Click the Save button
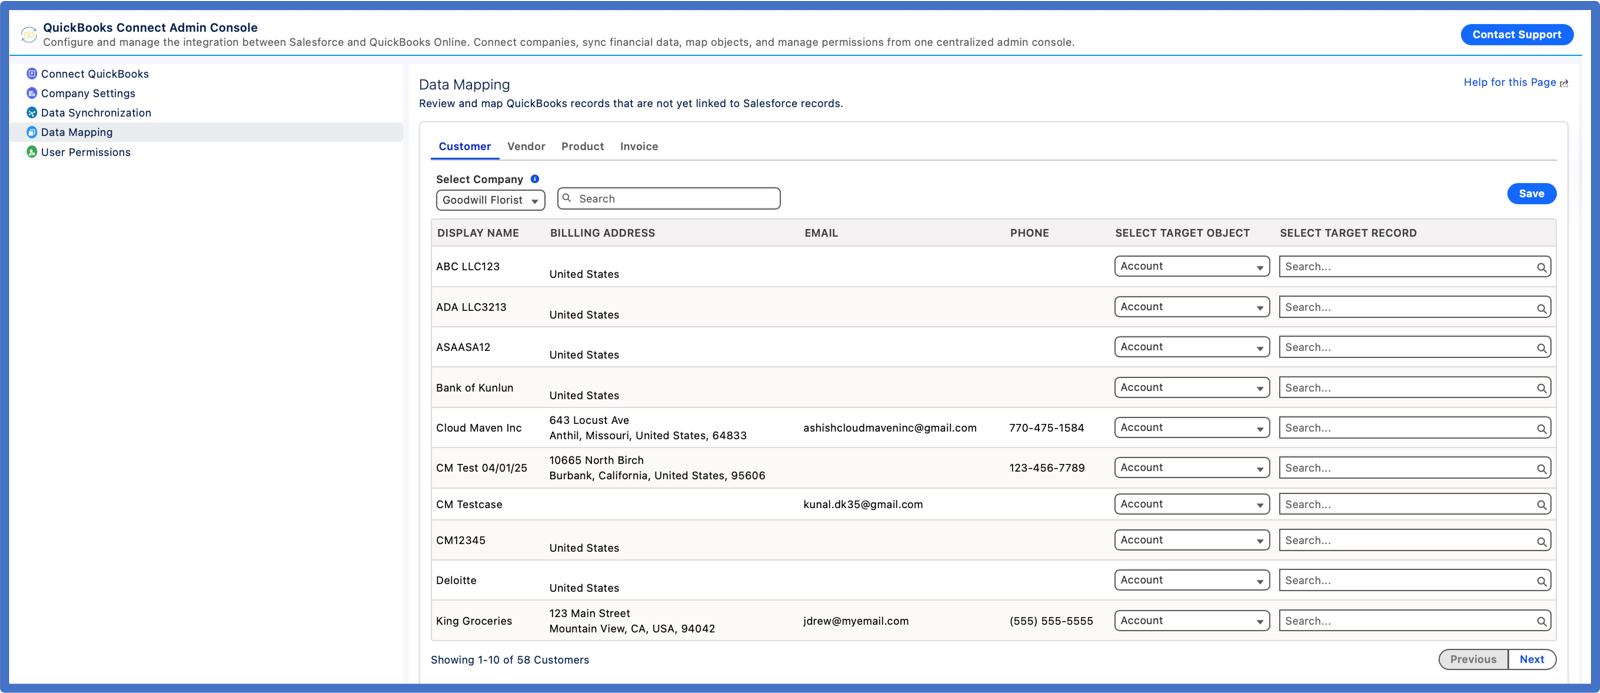Screen dimensions: 1600x693 (x=1532, y=193)
